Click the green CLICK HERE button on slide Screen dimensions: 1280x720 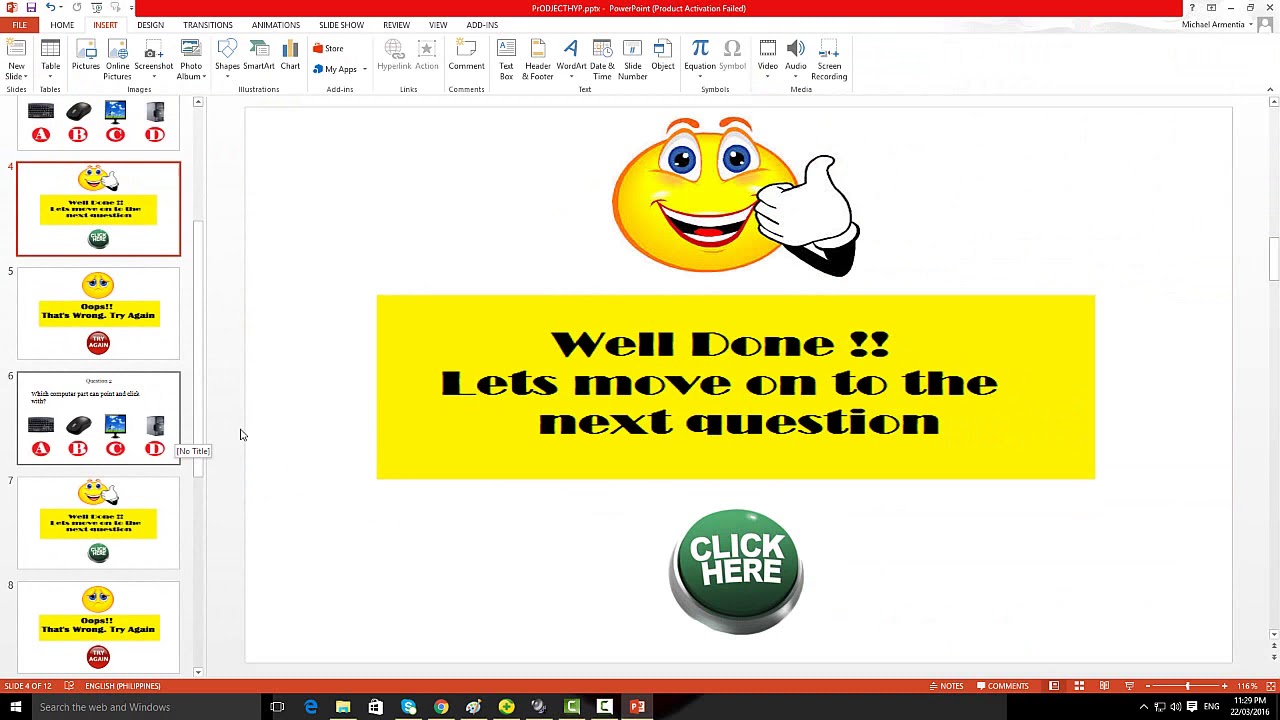click(x=736, y=572)
